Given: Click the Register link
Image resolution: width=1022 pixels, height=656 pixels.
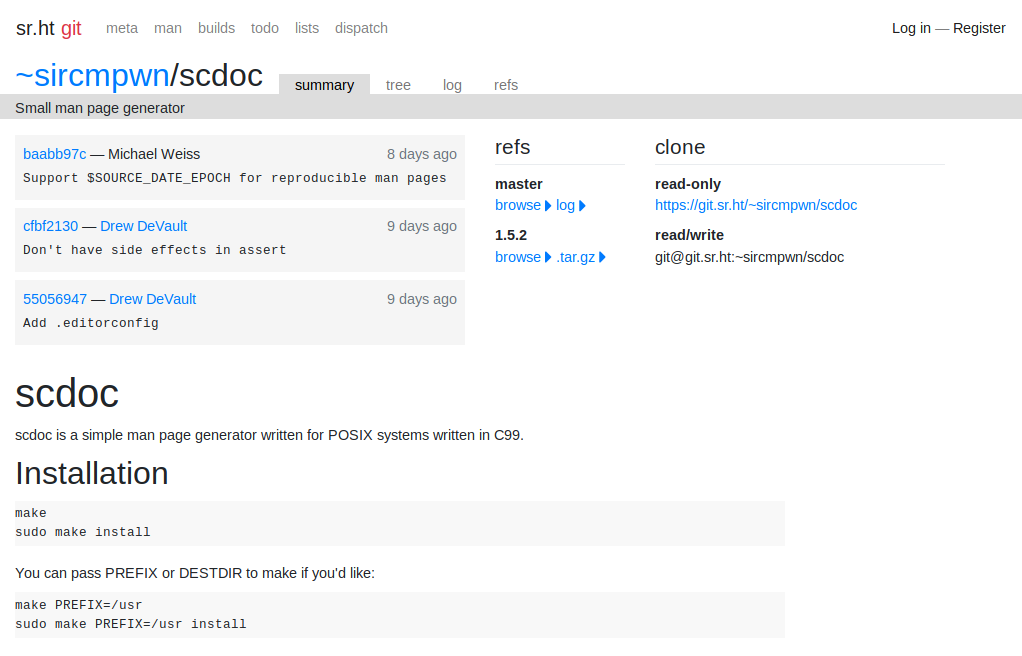Looking at the screenshot, I should 979,28.
